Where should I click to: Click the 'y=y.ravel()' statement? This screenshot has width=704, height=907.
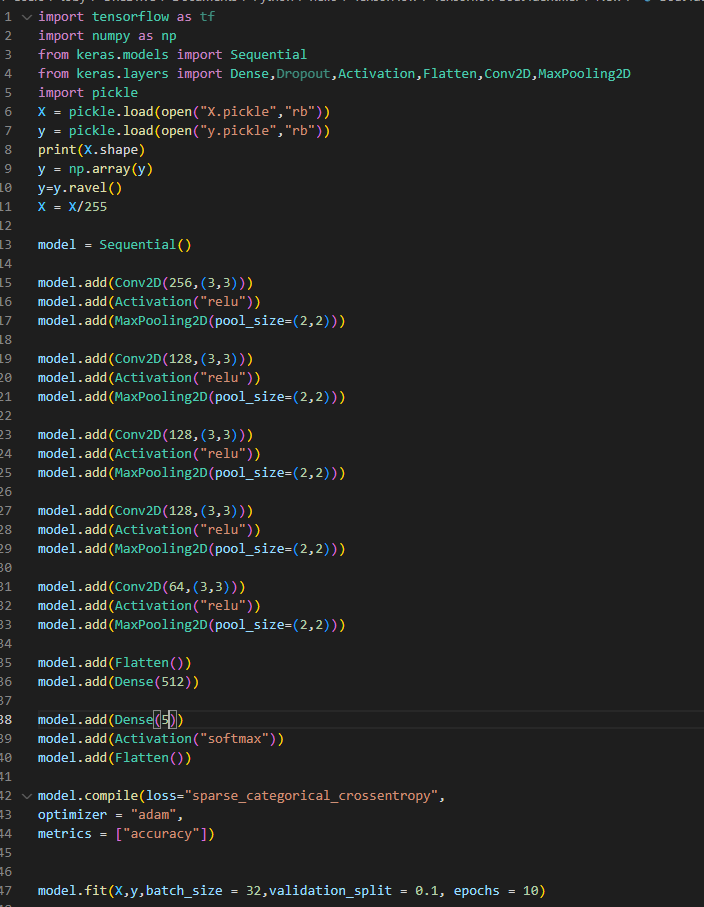click(80, 188)
